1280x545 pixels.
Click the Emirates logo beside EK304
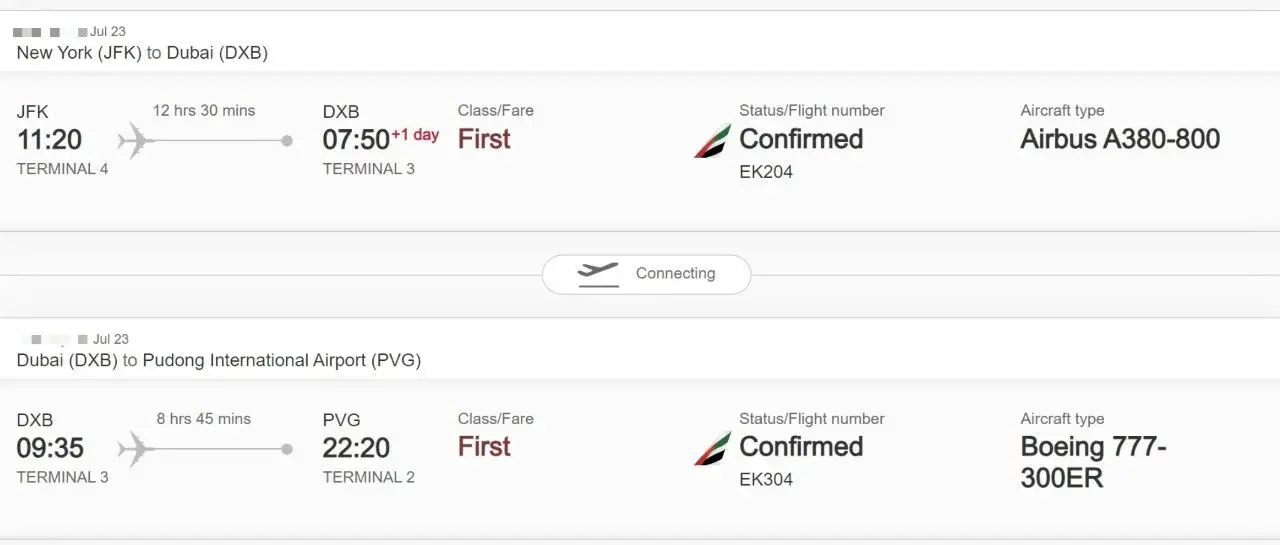712,449
